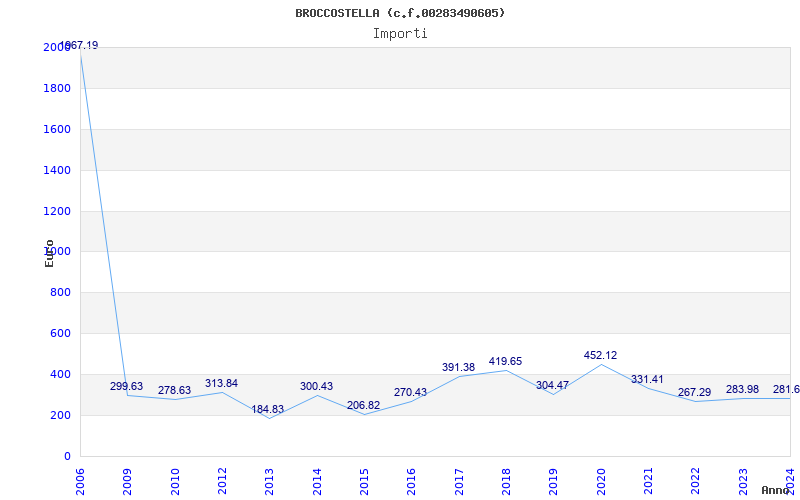Click the 800 y-axis tick value
Viewport: 800px width, 500px height.
60,292
